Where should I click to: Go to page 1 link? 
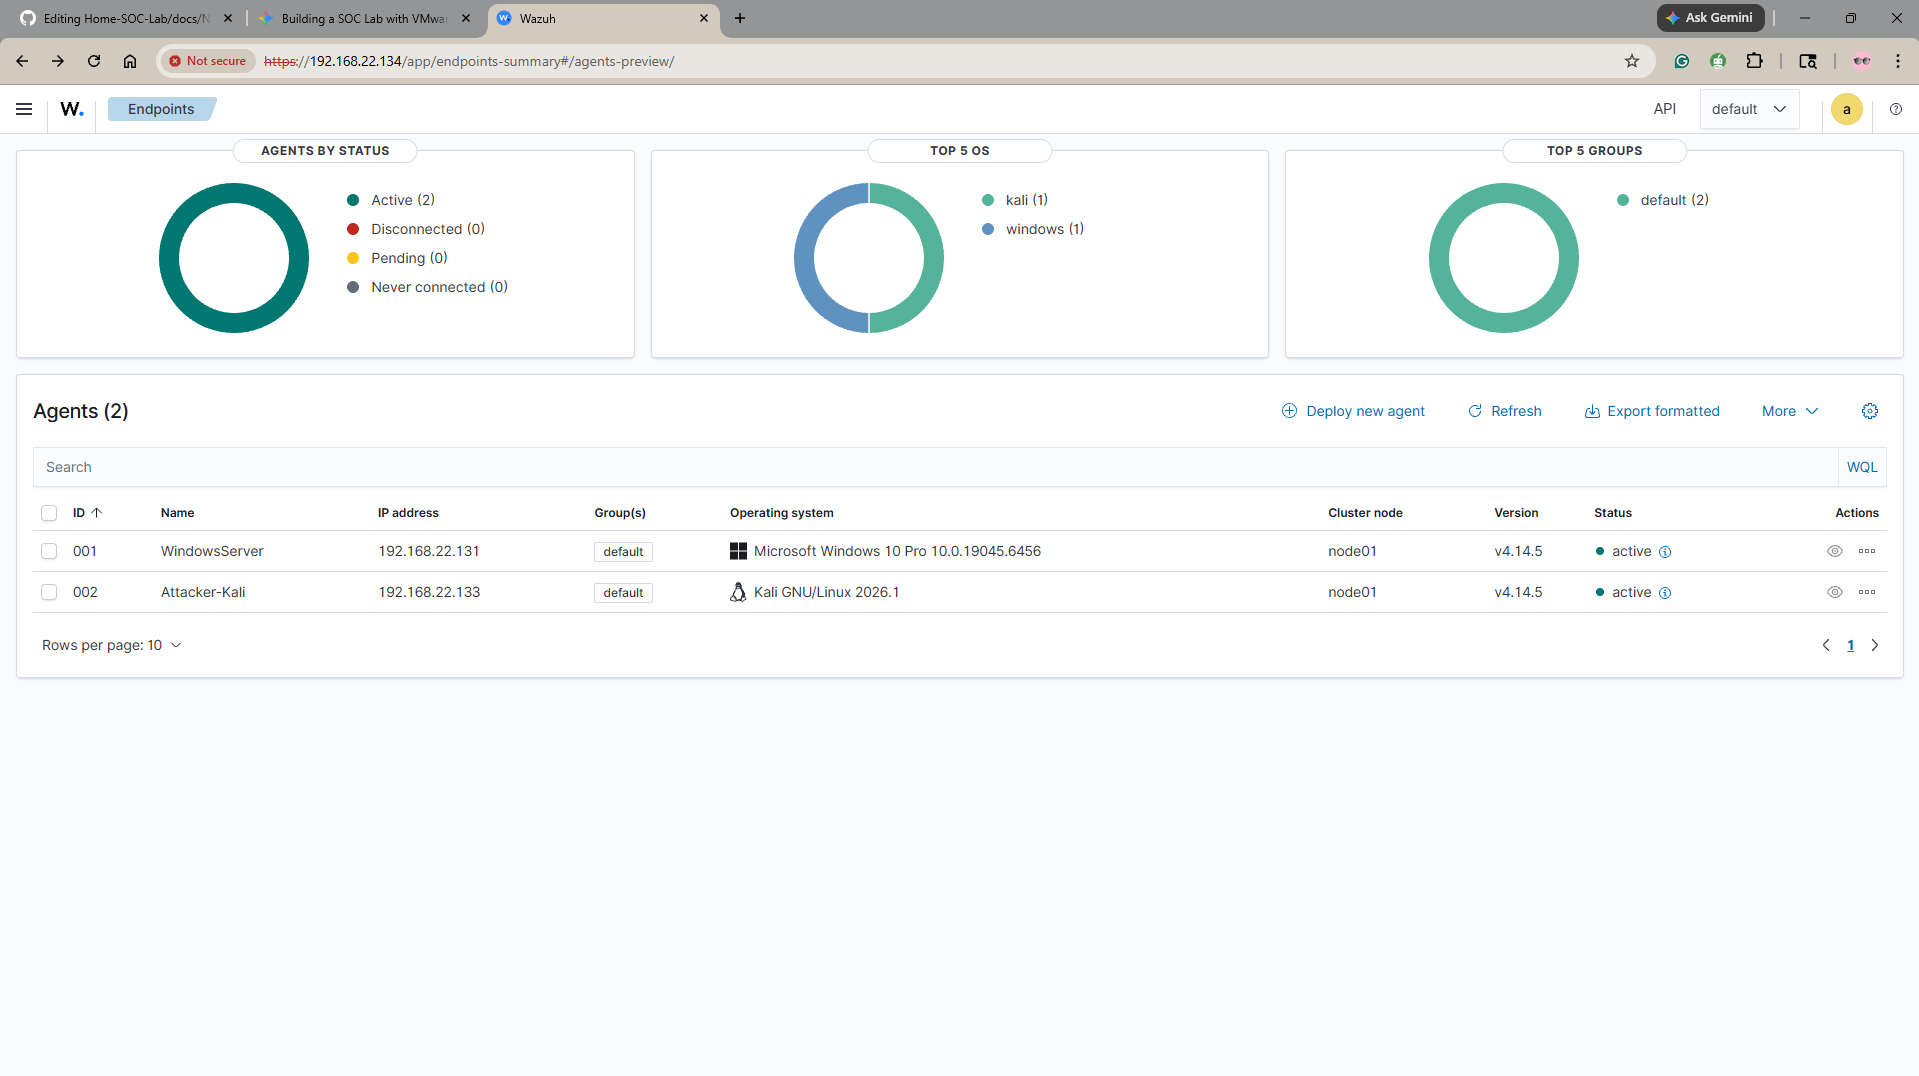click(x=1850, y=645)
